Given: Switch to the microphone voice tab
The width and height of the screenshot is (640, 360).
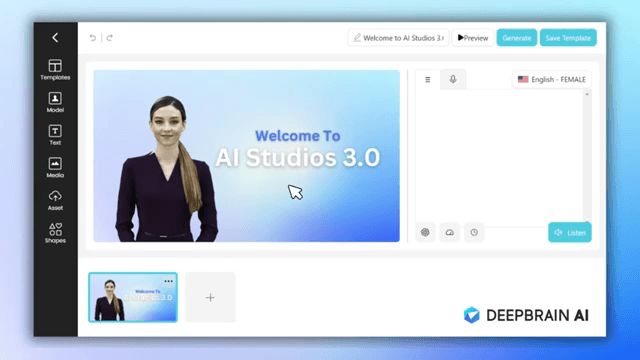Looking at the screenshot, I should point(453,79).
